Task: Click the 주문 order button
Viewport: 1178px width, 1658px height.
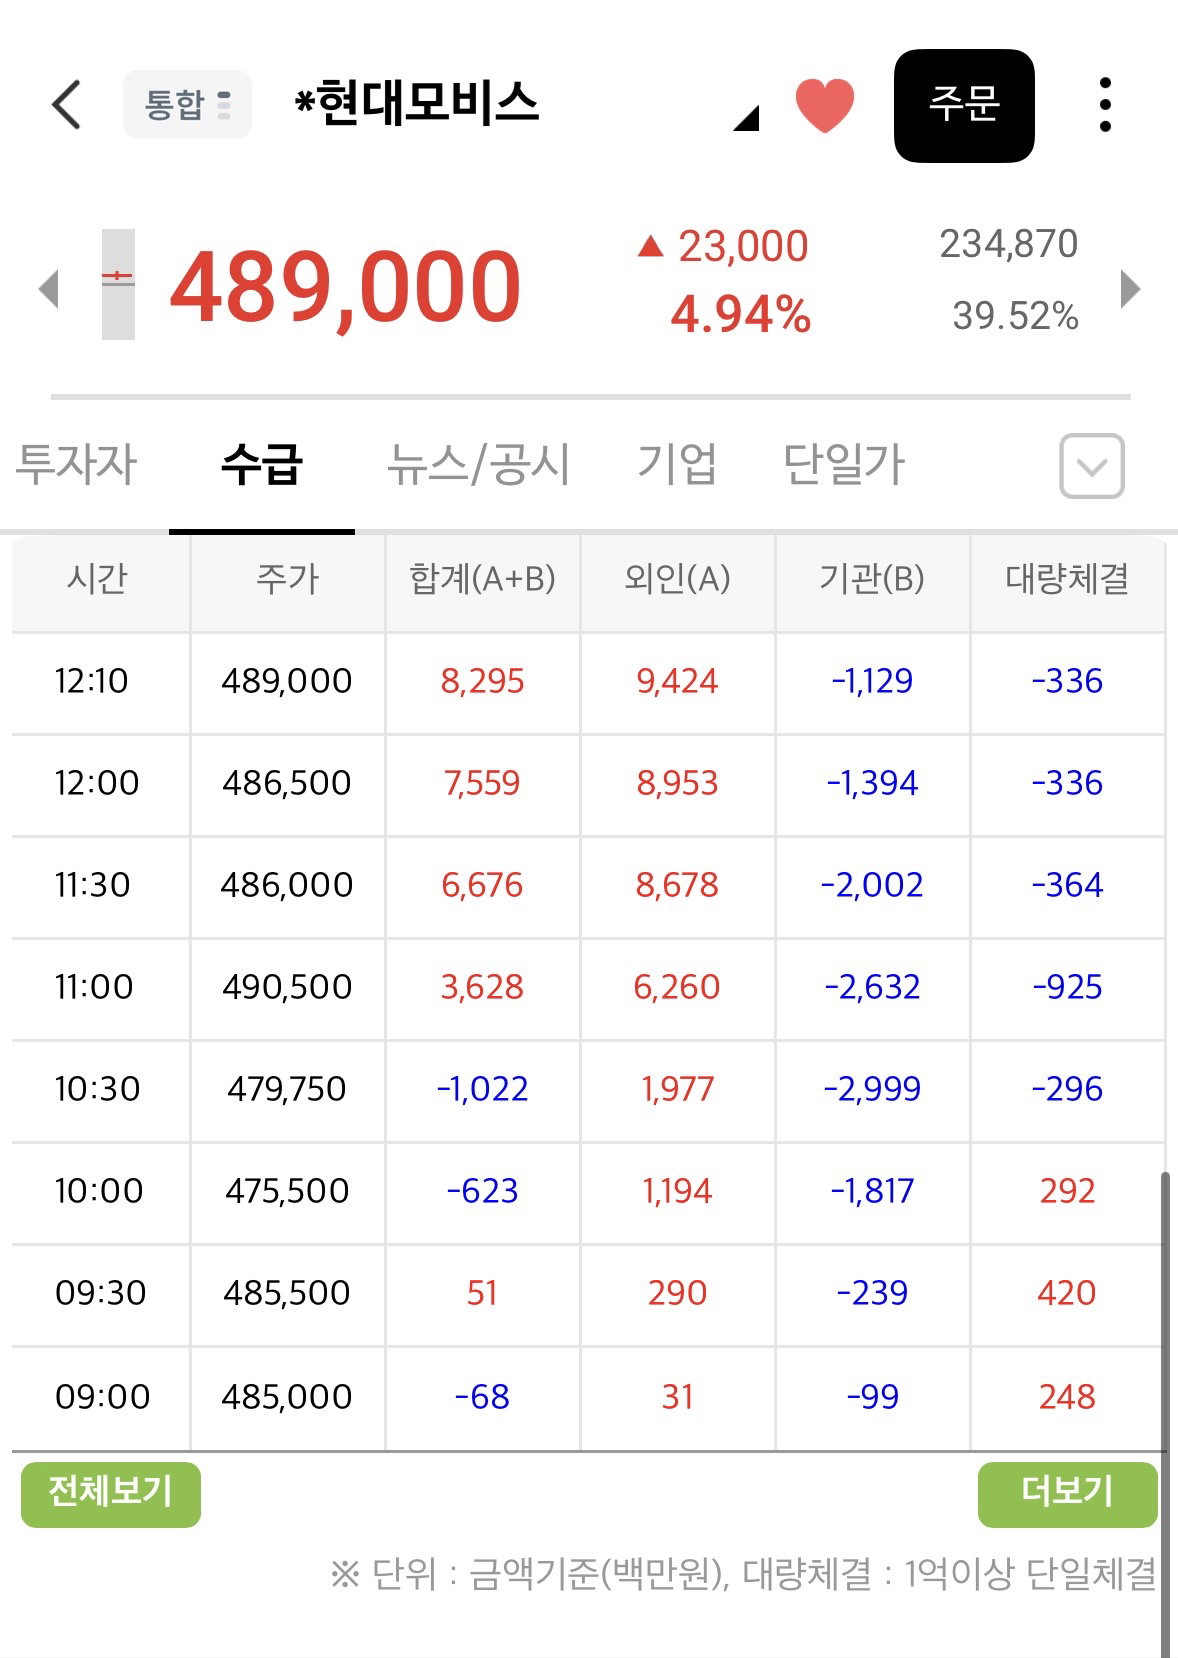Action: pos(964,105)
